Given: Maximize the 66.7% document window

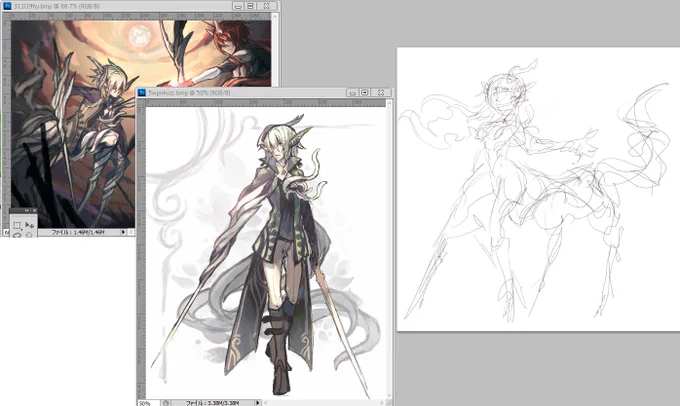Looking at the screenshot, I should [x=250, y=6].
